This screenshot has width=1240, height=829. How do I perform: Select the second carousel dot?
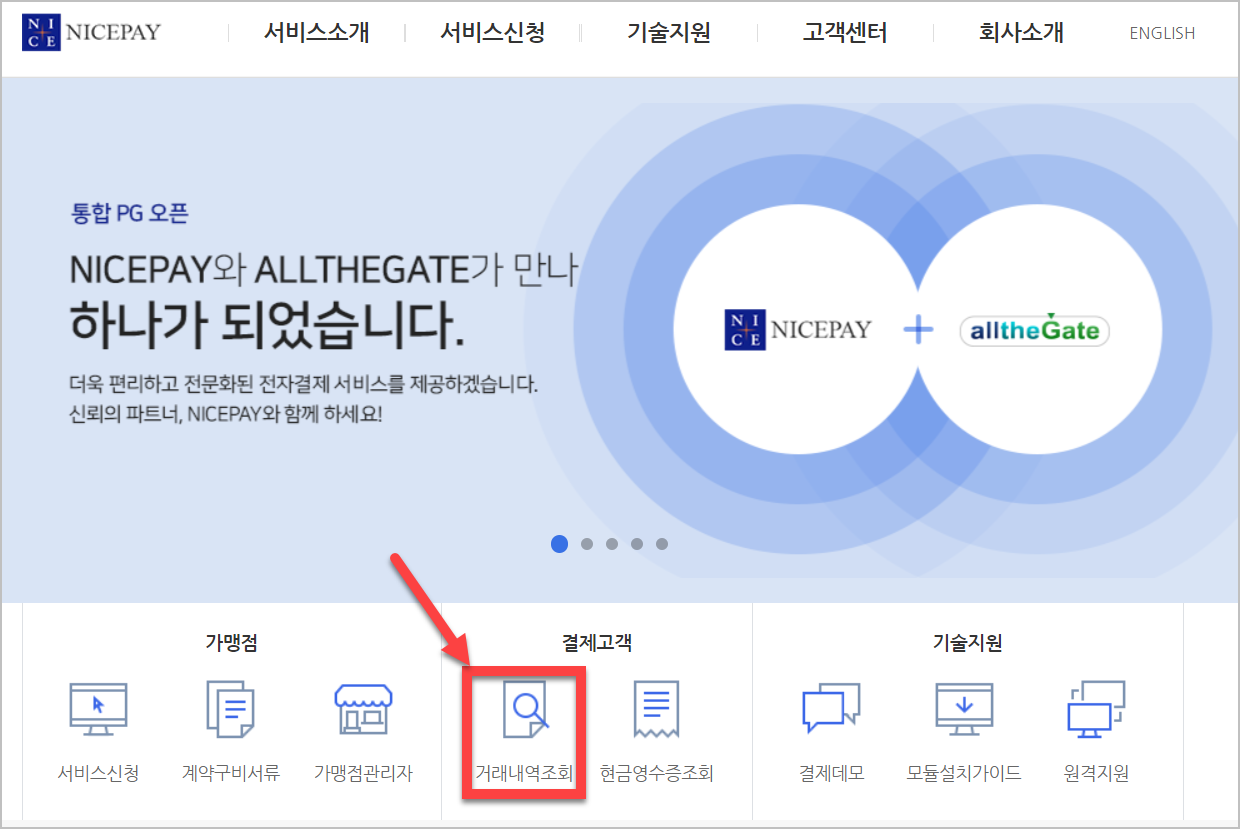click(x=587, y=544)
